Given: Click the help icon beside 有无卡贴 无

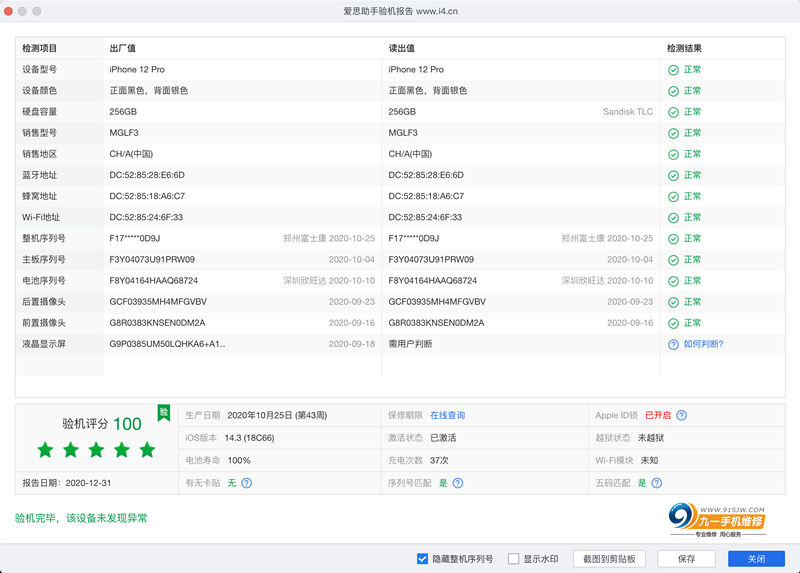Looking at the screenshot, I should [246, 483].
